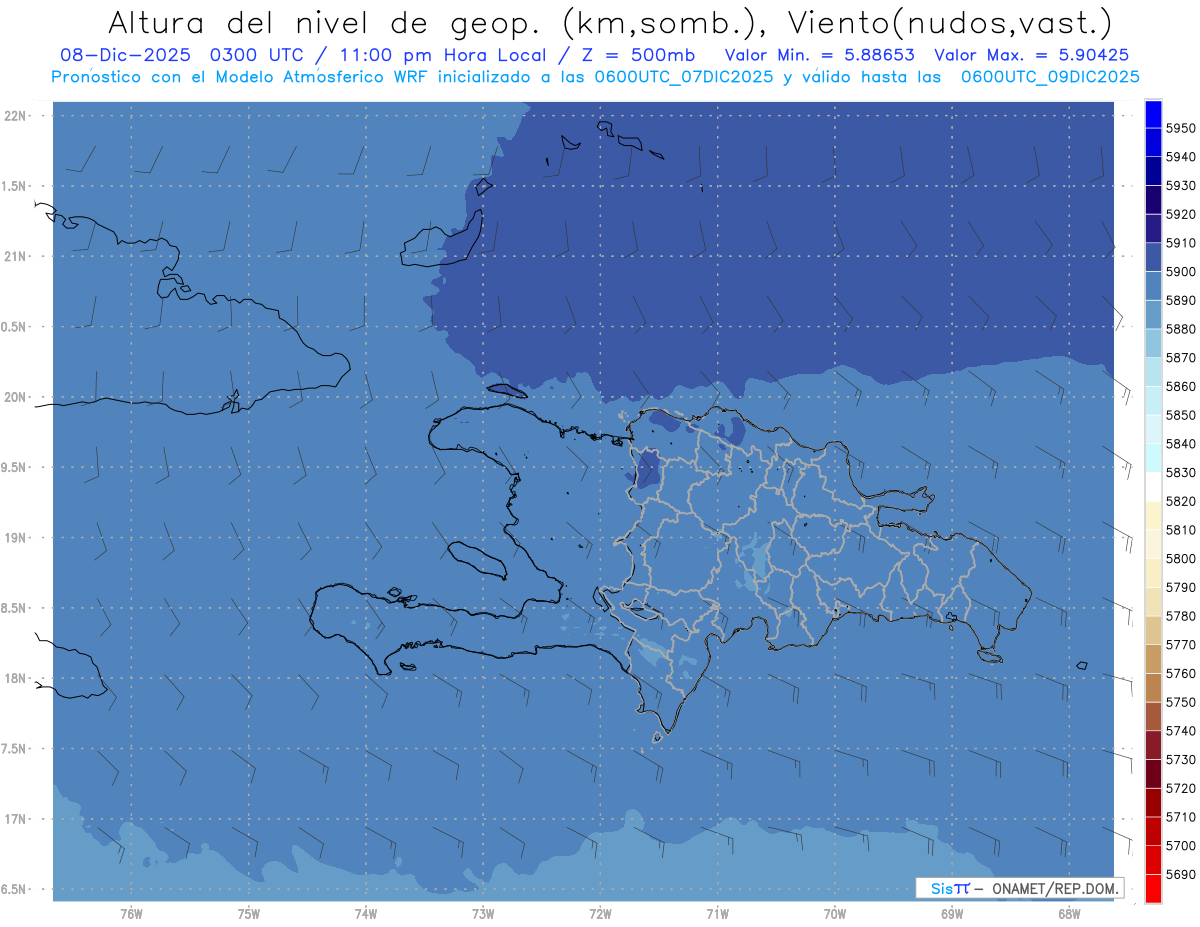Click the '5870' colorbar label
Viewport: 1200px width, 927px height.
[1181, 357]
